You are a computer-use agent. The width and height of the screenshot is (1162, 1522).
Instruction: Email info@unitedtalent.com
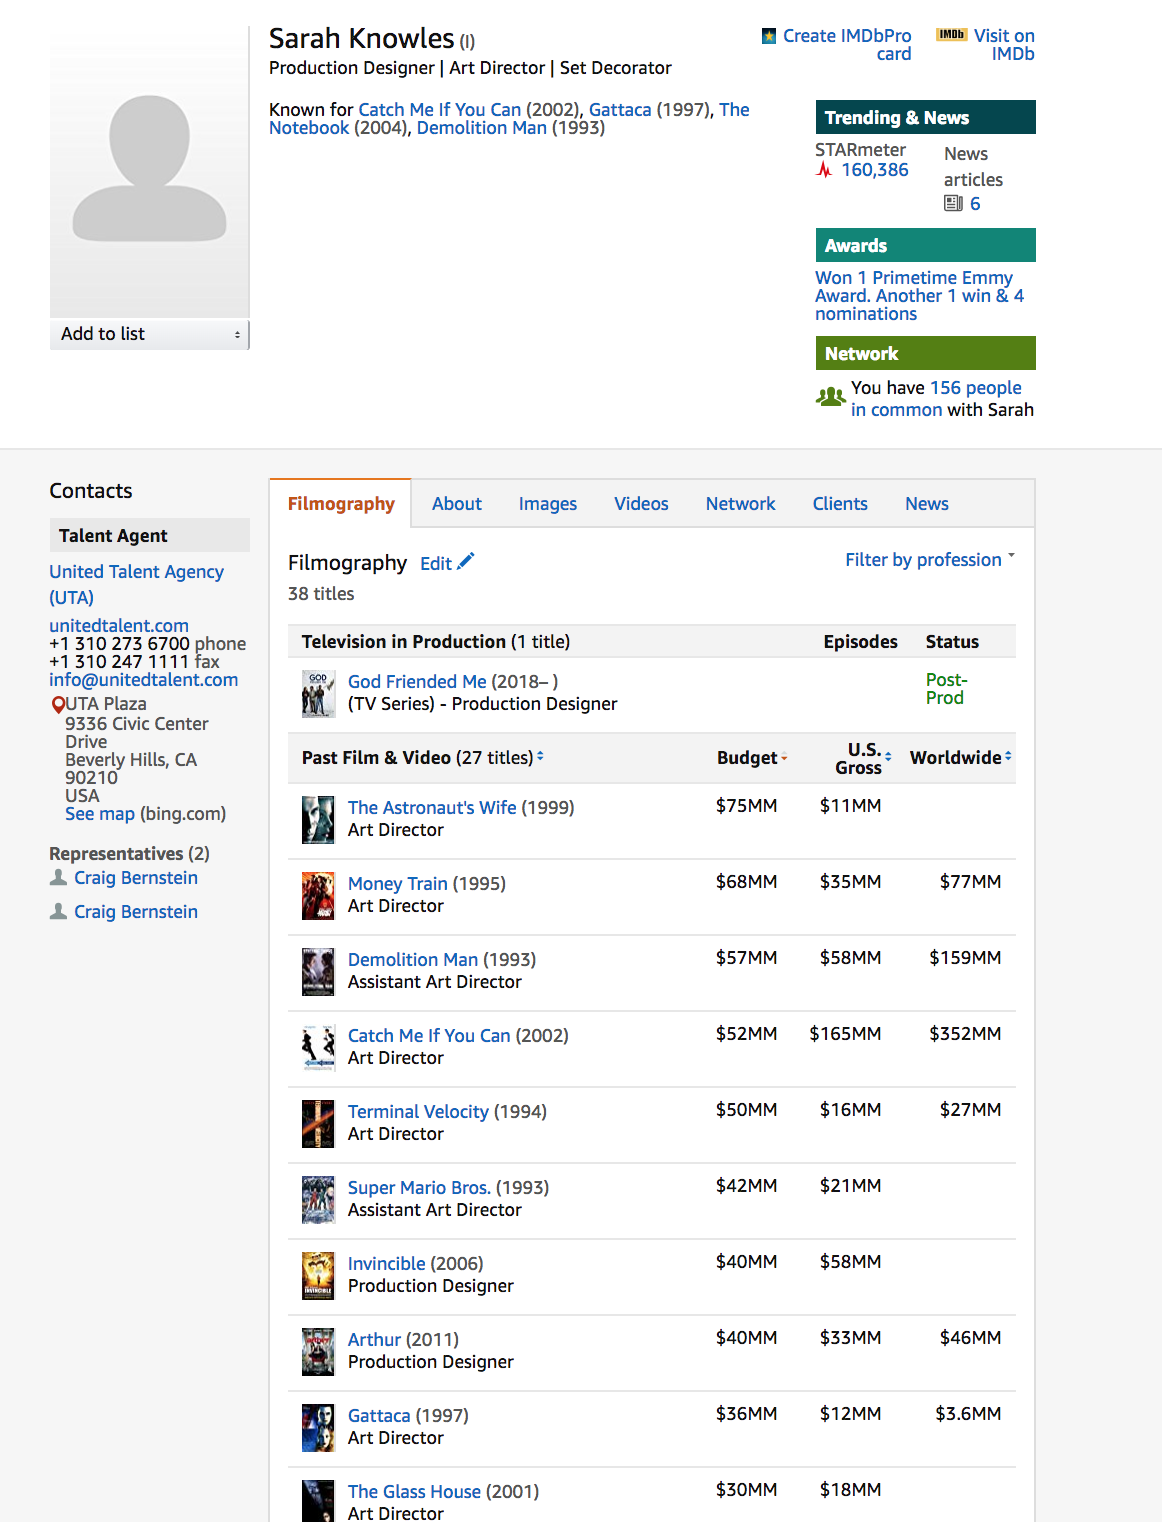coord(144,680)
